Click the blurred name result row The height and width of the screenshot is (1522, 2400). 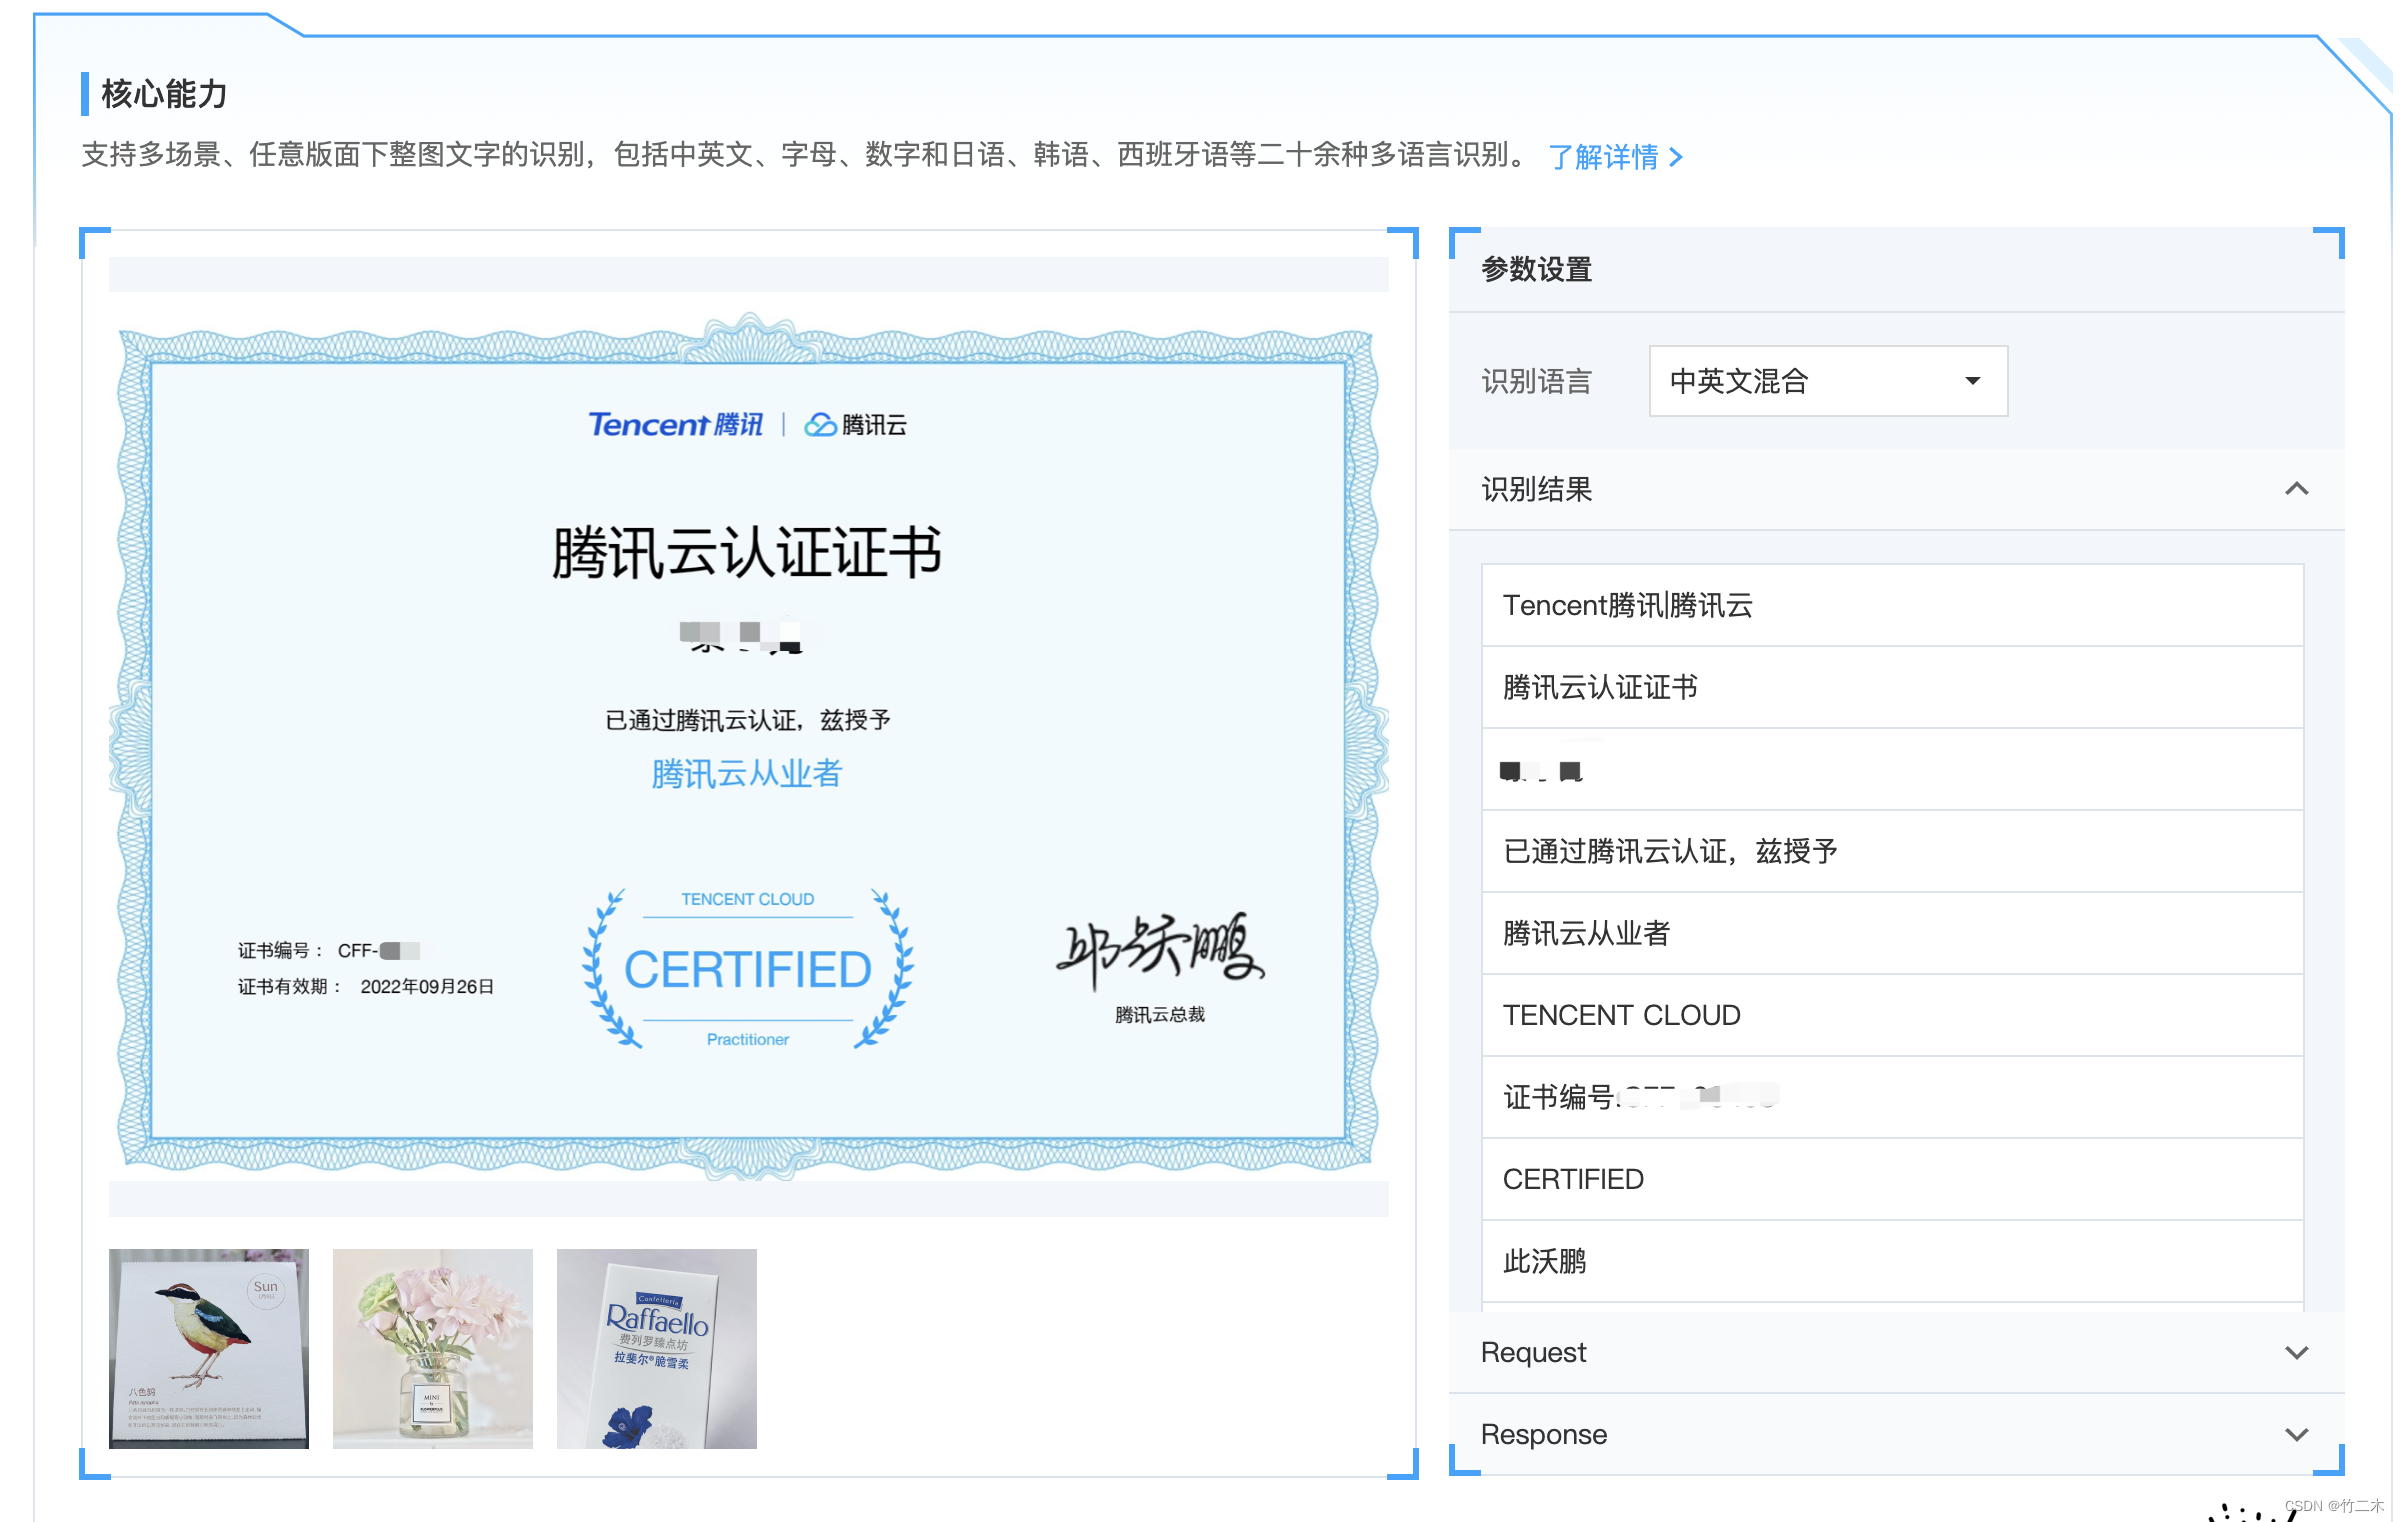pyautogui.click(x=1892, y=769)
